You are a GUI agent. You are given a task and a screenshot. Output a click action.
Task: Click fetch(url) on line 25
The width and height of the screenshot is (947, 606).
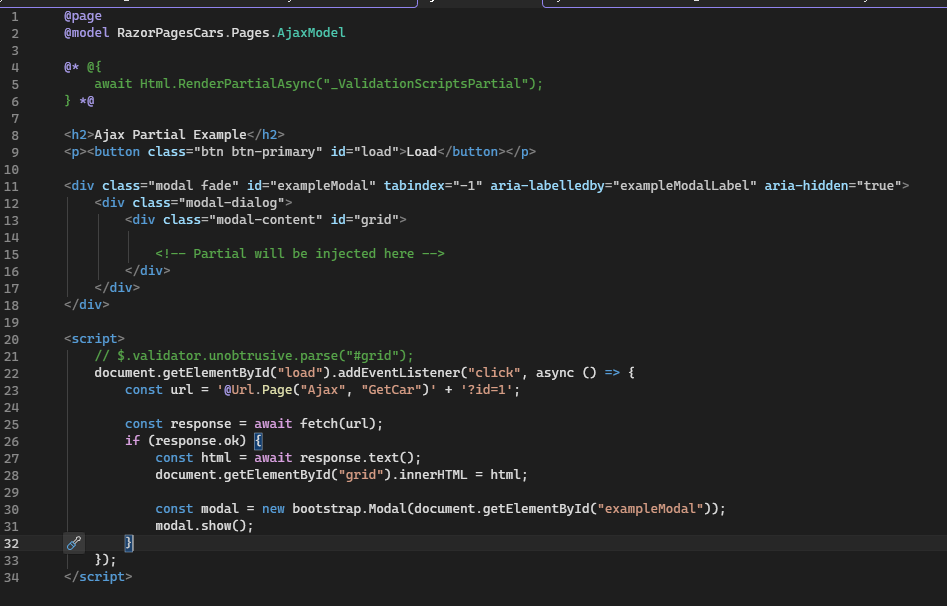[x=338, y=424]
